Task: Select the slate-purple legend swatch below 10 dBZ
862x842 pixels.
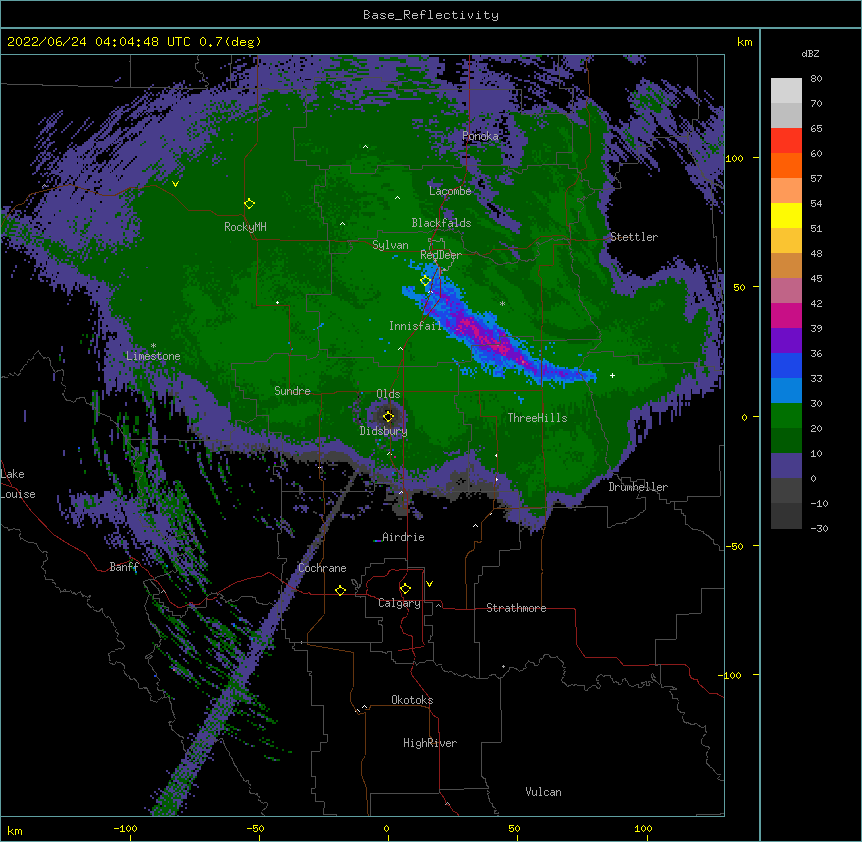Action: point(786,466)
